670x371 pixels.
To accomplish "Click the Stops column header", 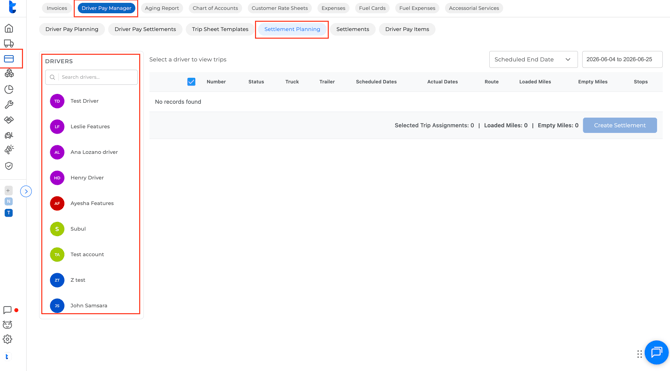I will click(641, 82).
